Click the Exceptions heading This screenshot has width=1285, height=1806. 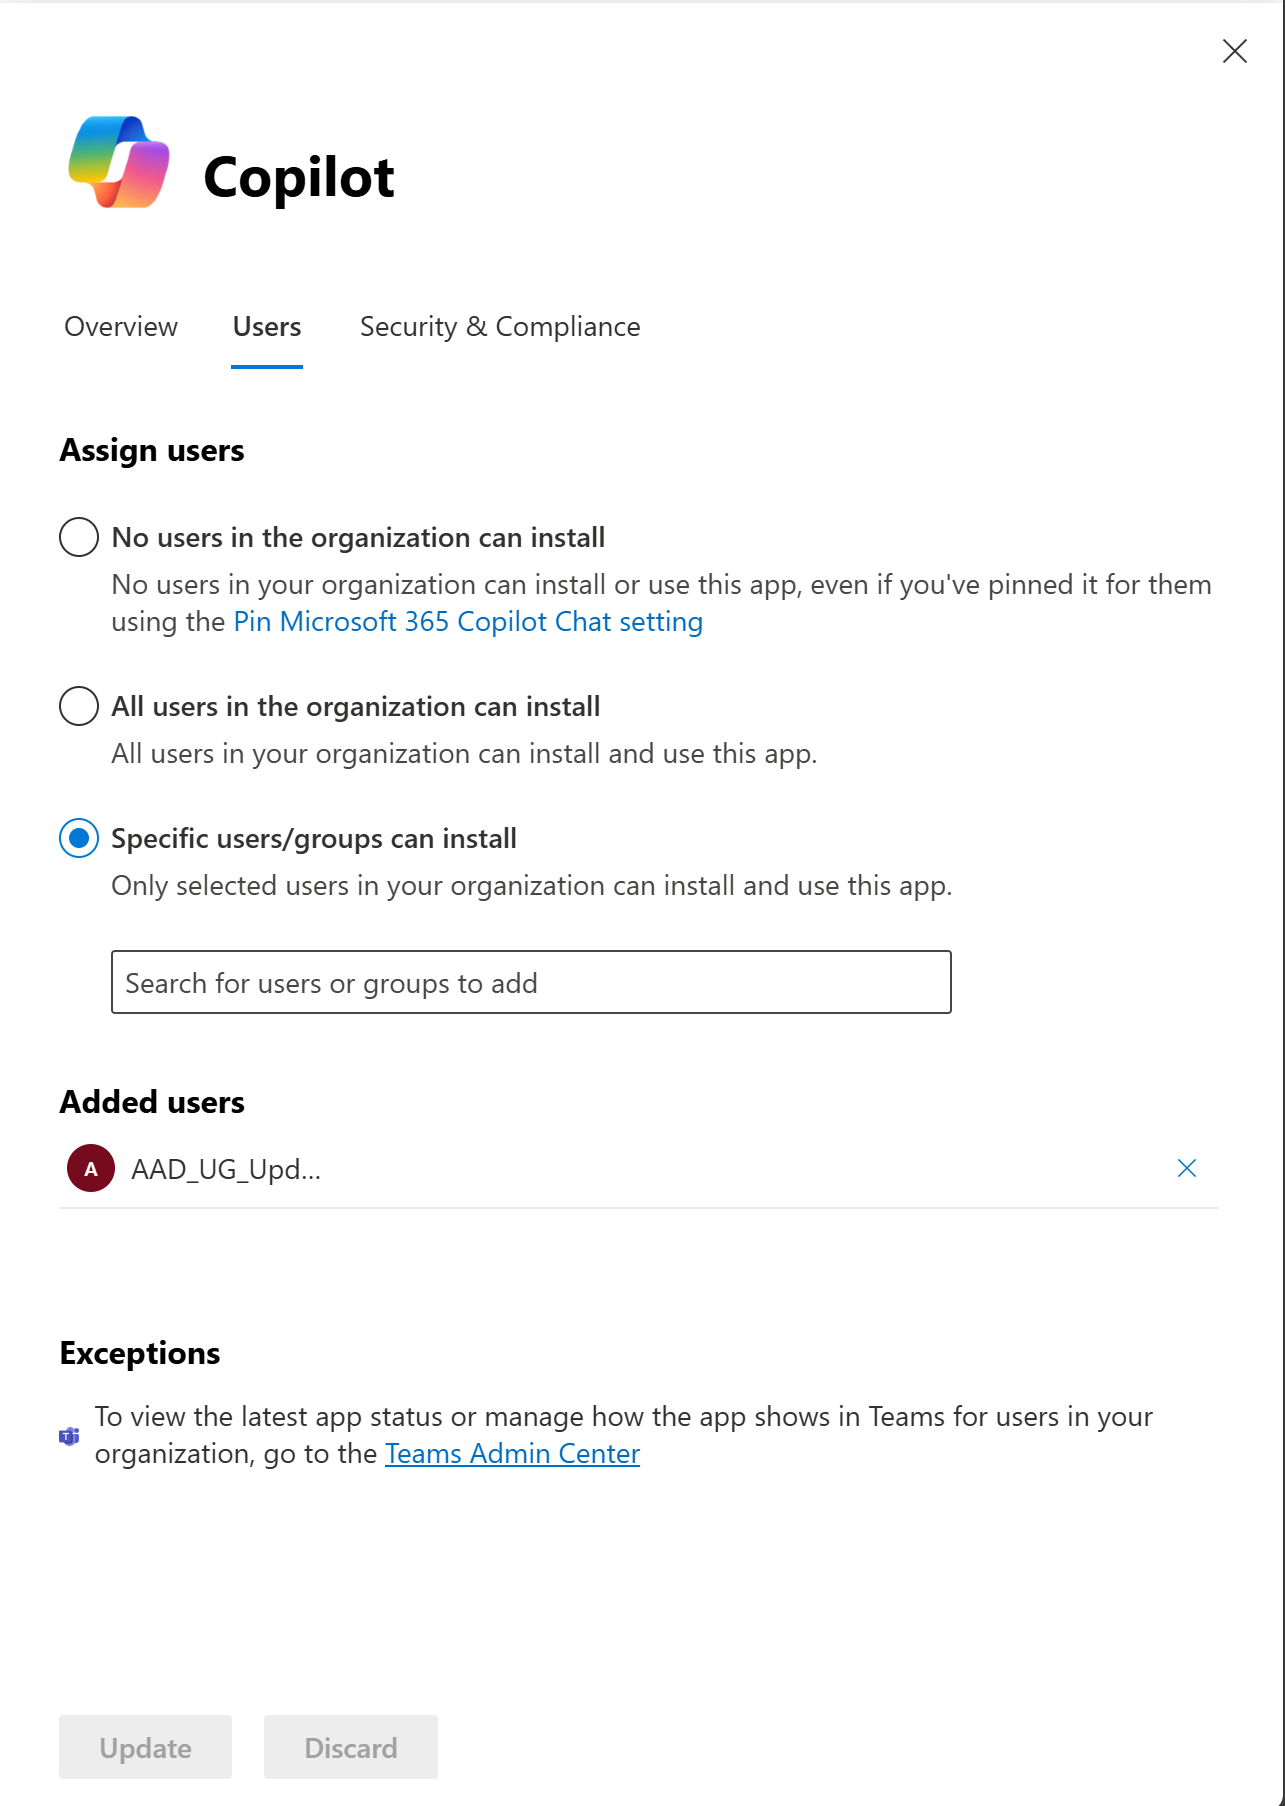click(x=140, y=1353)
